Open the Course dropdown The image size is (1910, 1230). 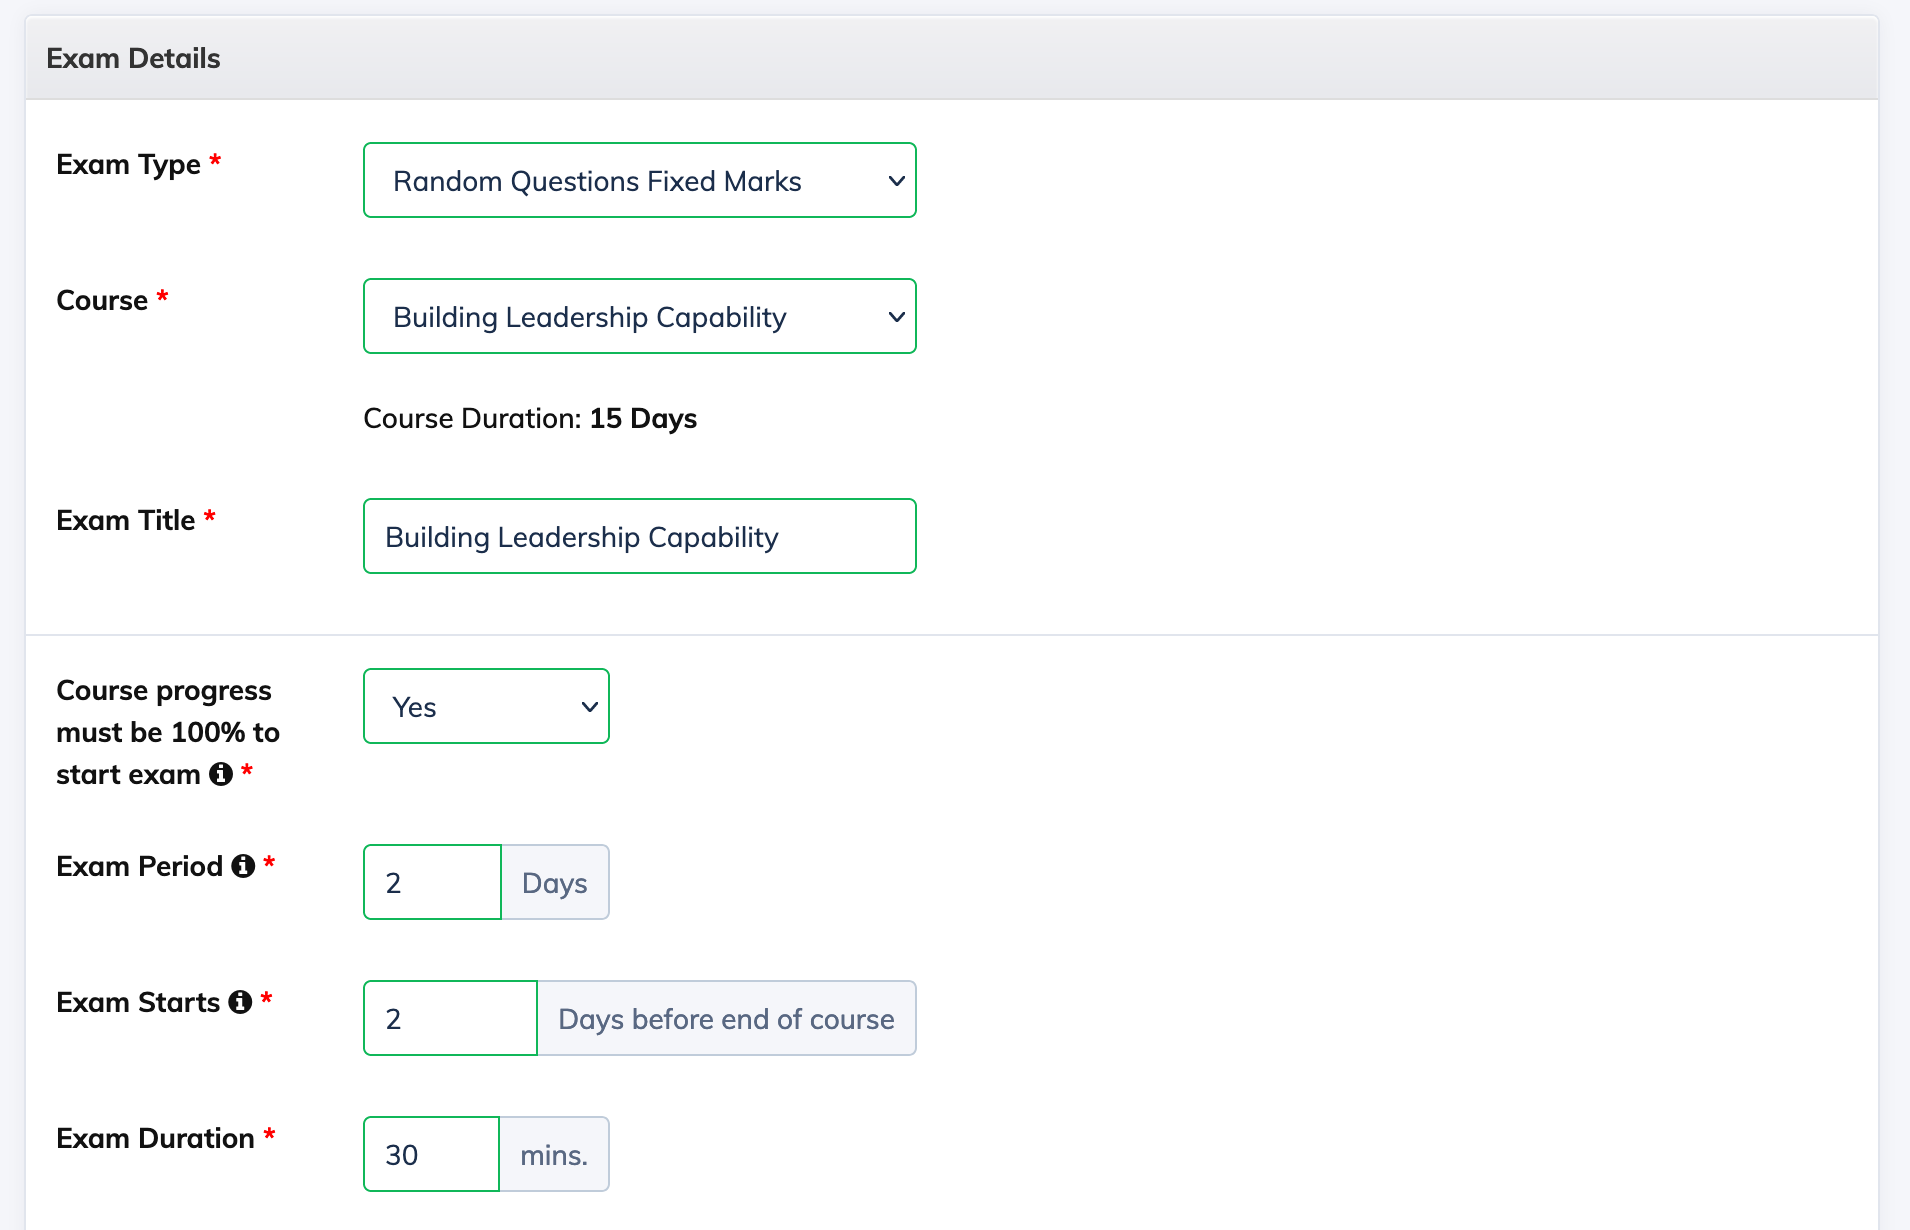click(640, 316)
